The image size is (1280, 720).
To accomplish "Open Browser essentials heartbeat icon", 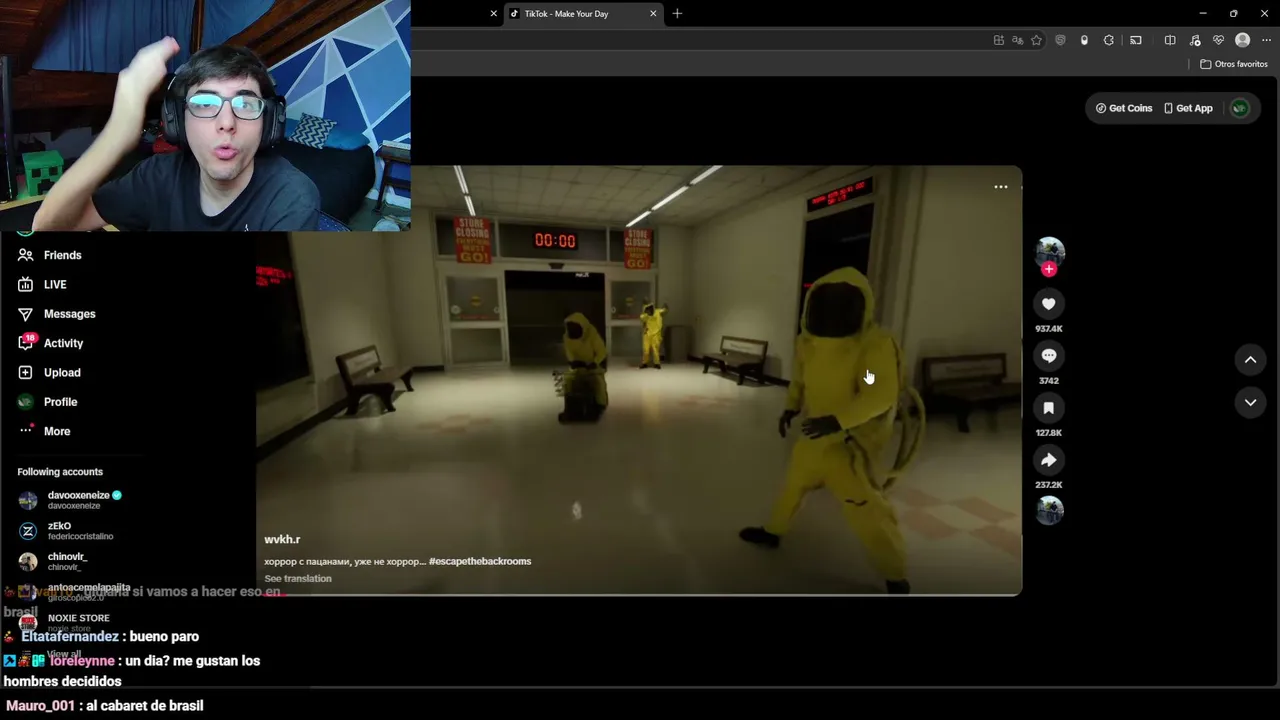I will 1218,40.
